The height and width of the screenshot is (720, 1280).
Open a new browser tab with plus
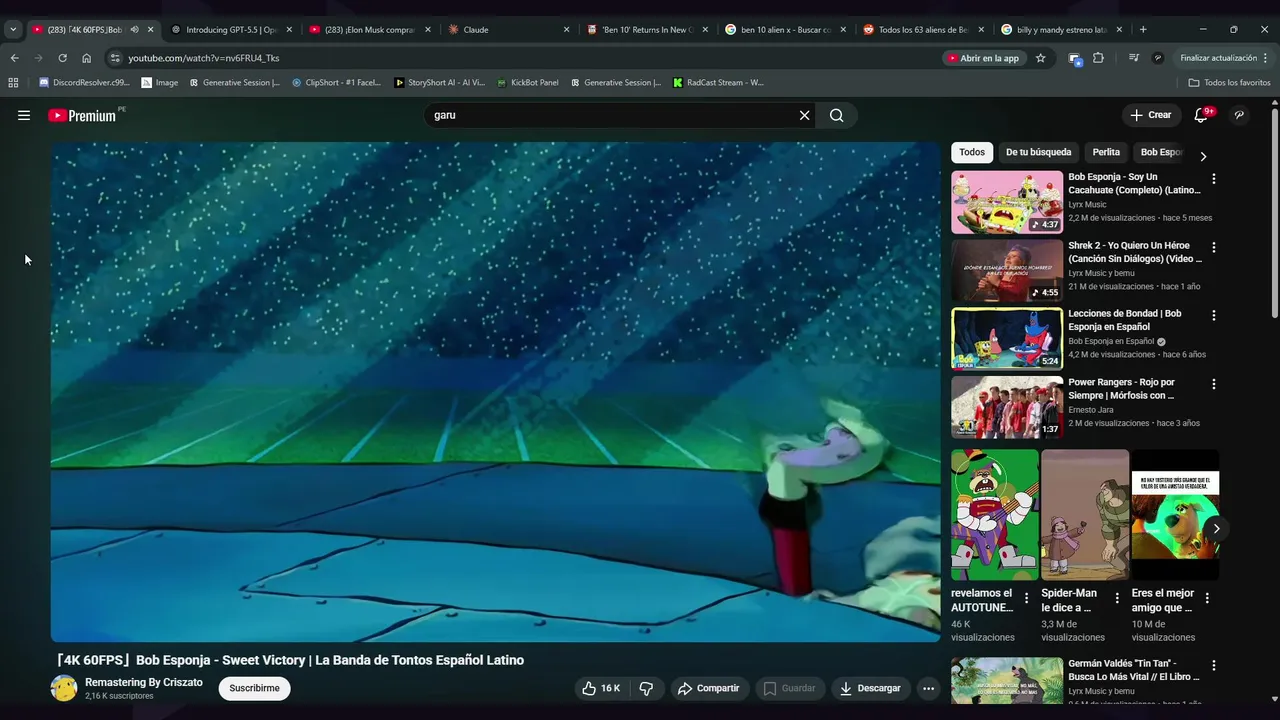coord(1143,30)
